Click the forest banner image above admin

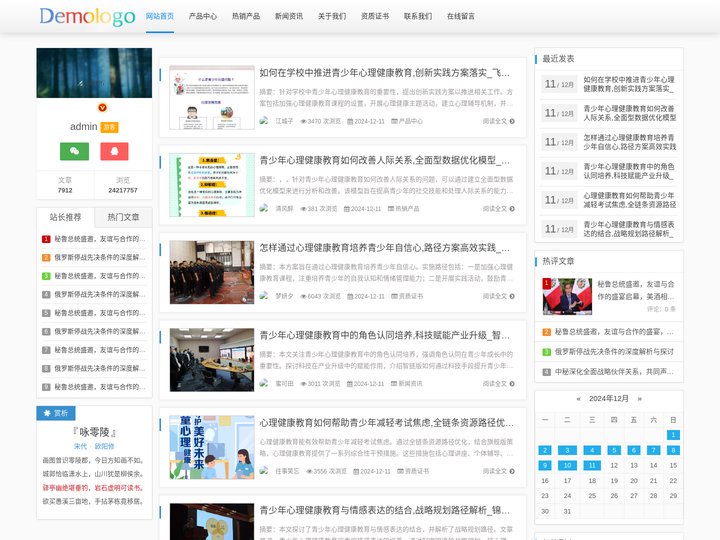pyautogui.click(x=94, y=73)
